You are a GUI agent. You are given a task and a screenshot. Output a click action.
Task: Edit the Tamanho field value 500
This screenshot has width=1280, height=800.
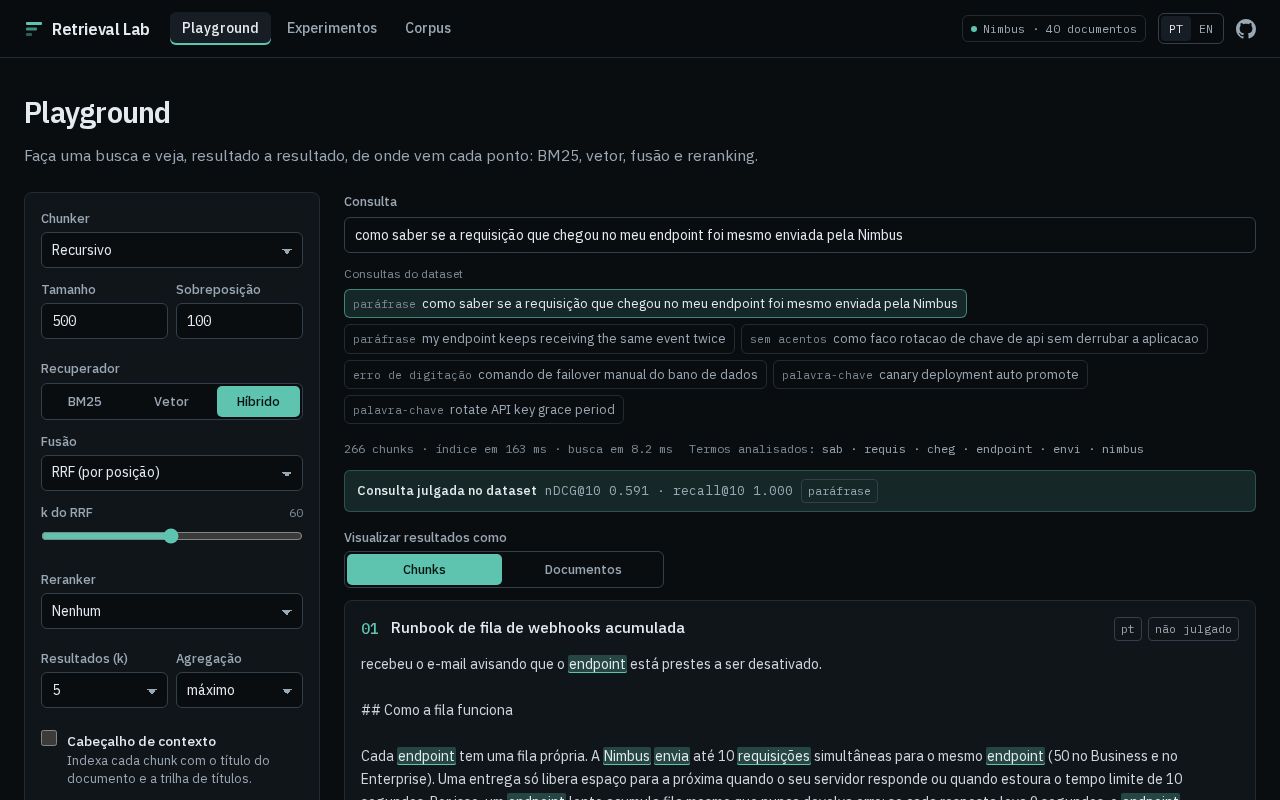(104, 321)
